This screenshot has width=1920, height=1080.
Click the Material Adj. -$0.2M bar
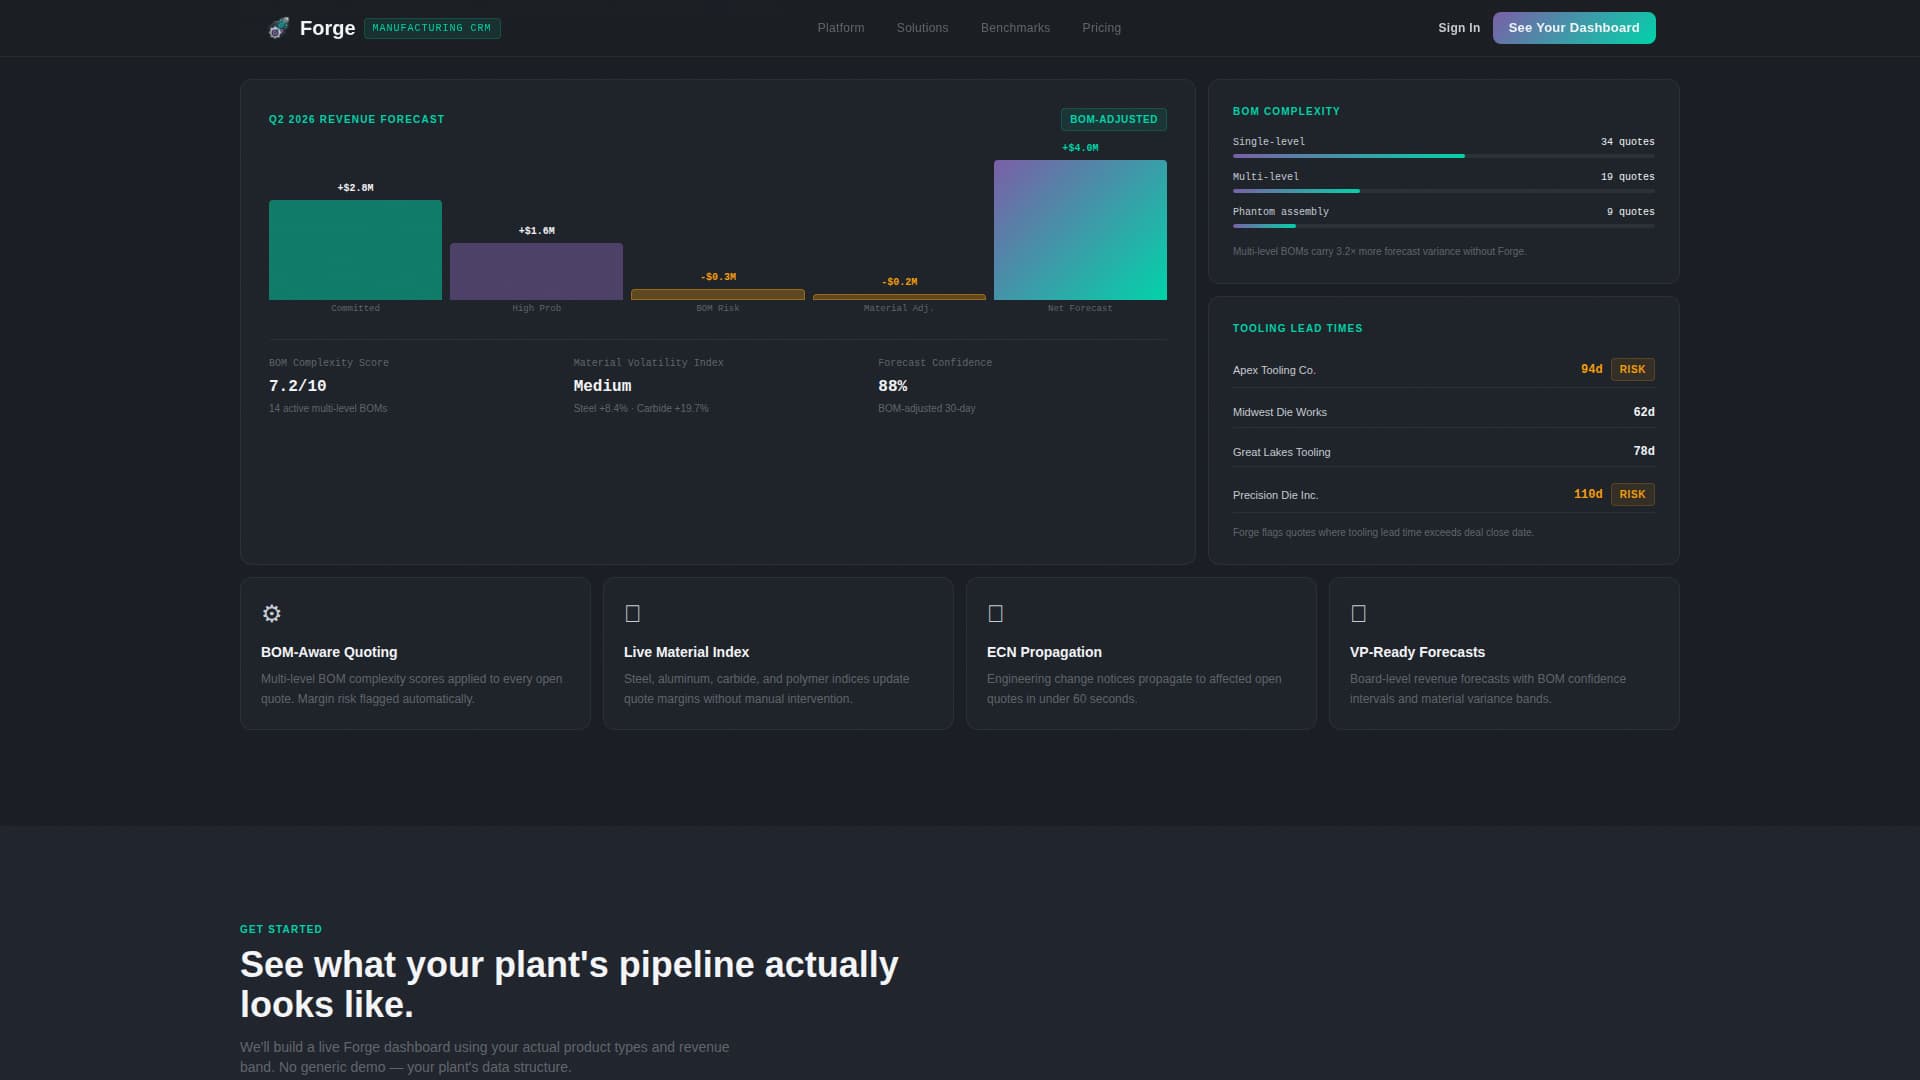point(899,297)
